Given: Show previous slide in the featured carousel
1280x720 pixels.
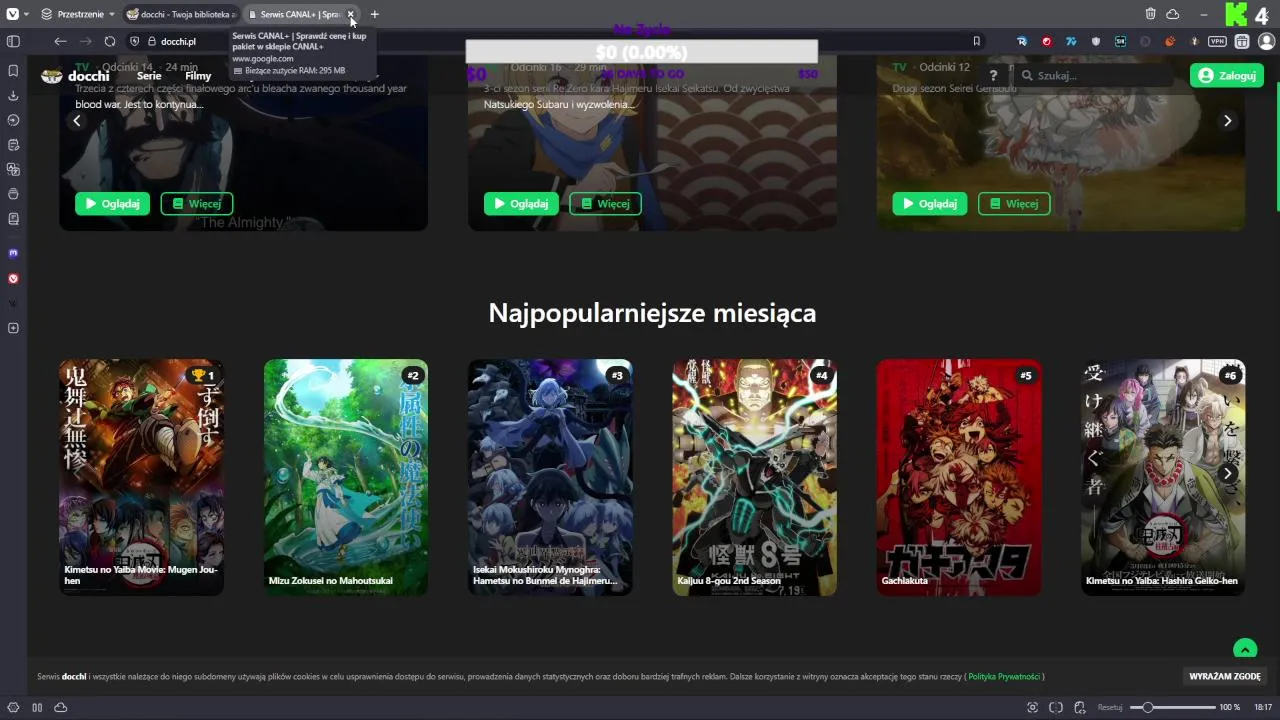Looking at the screenshot, I should pos(76,120).
